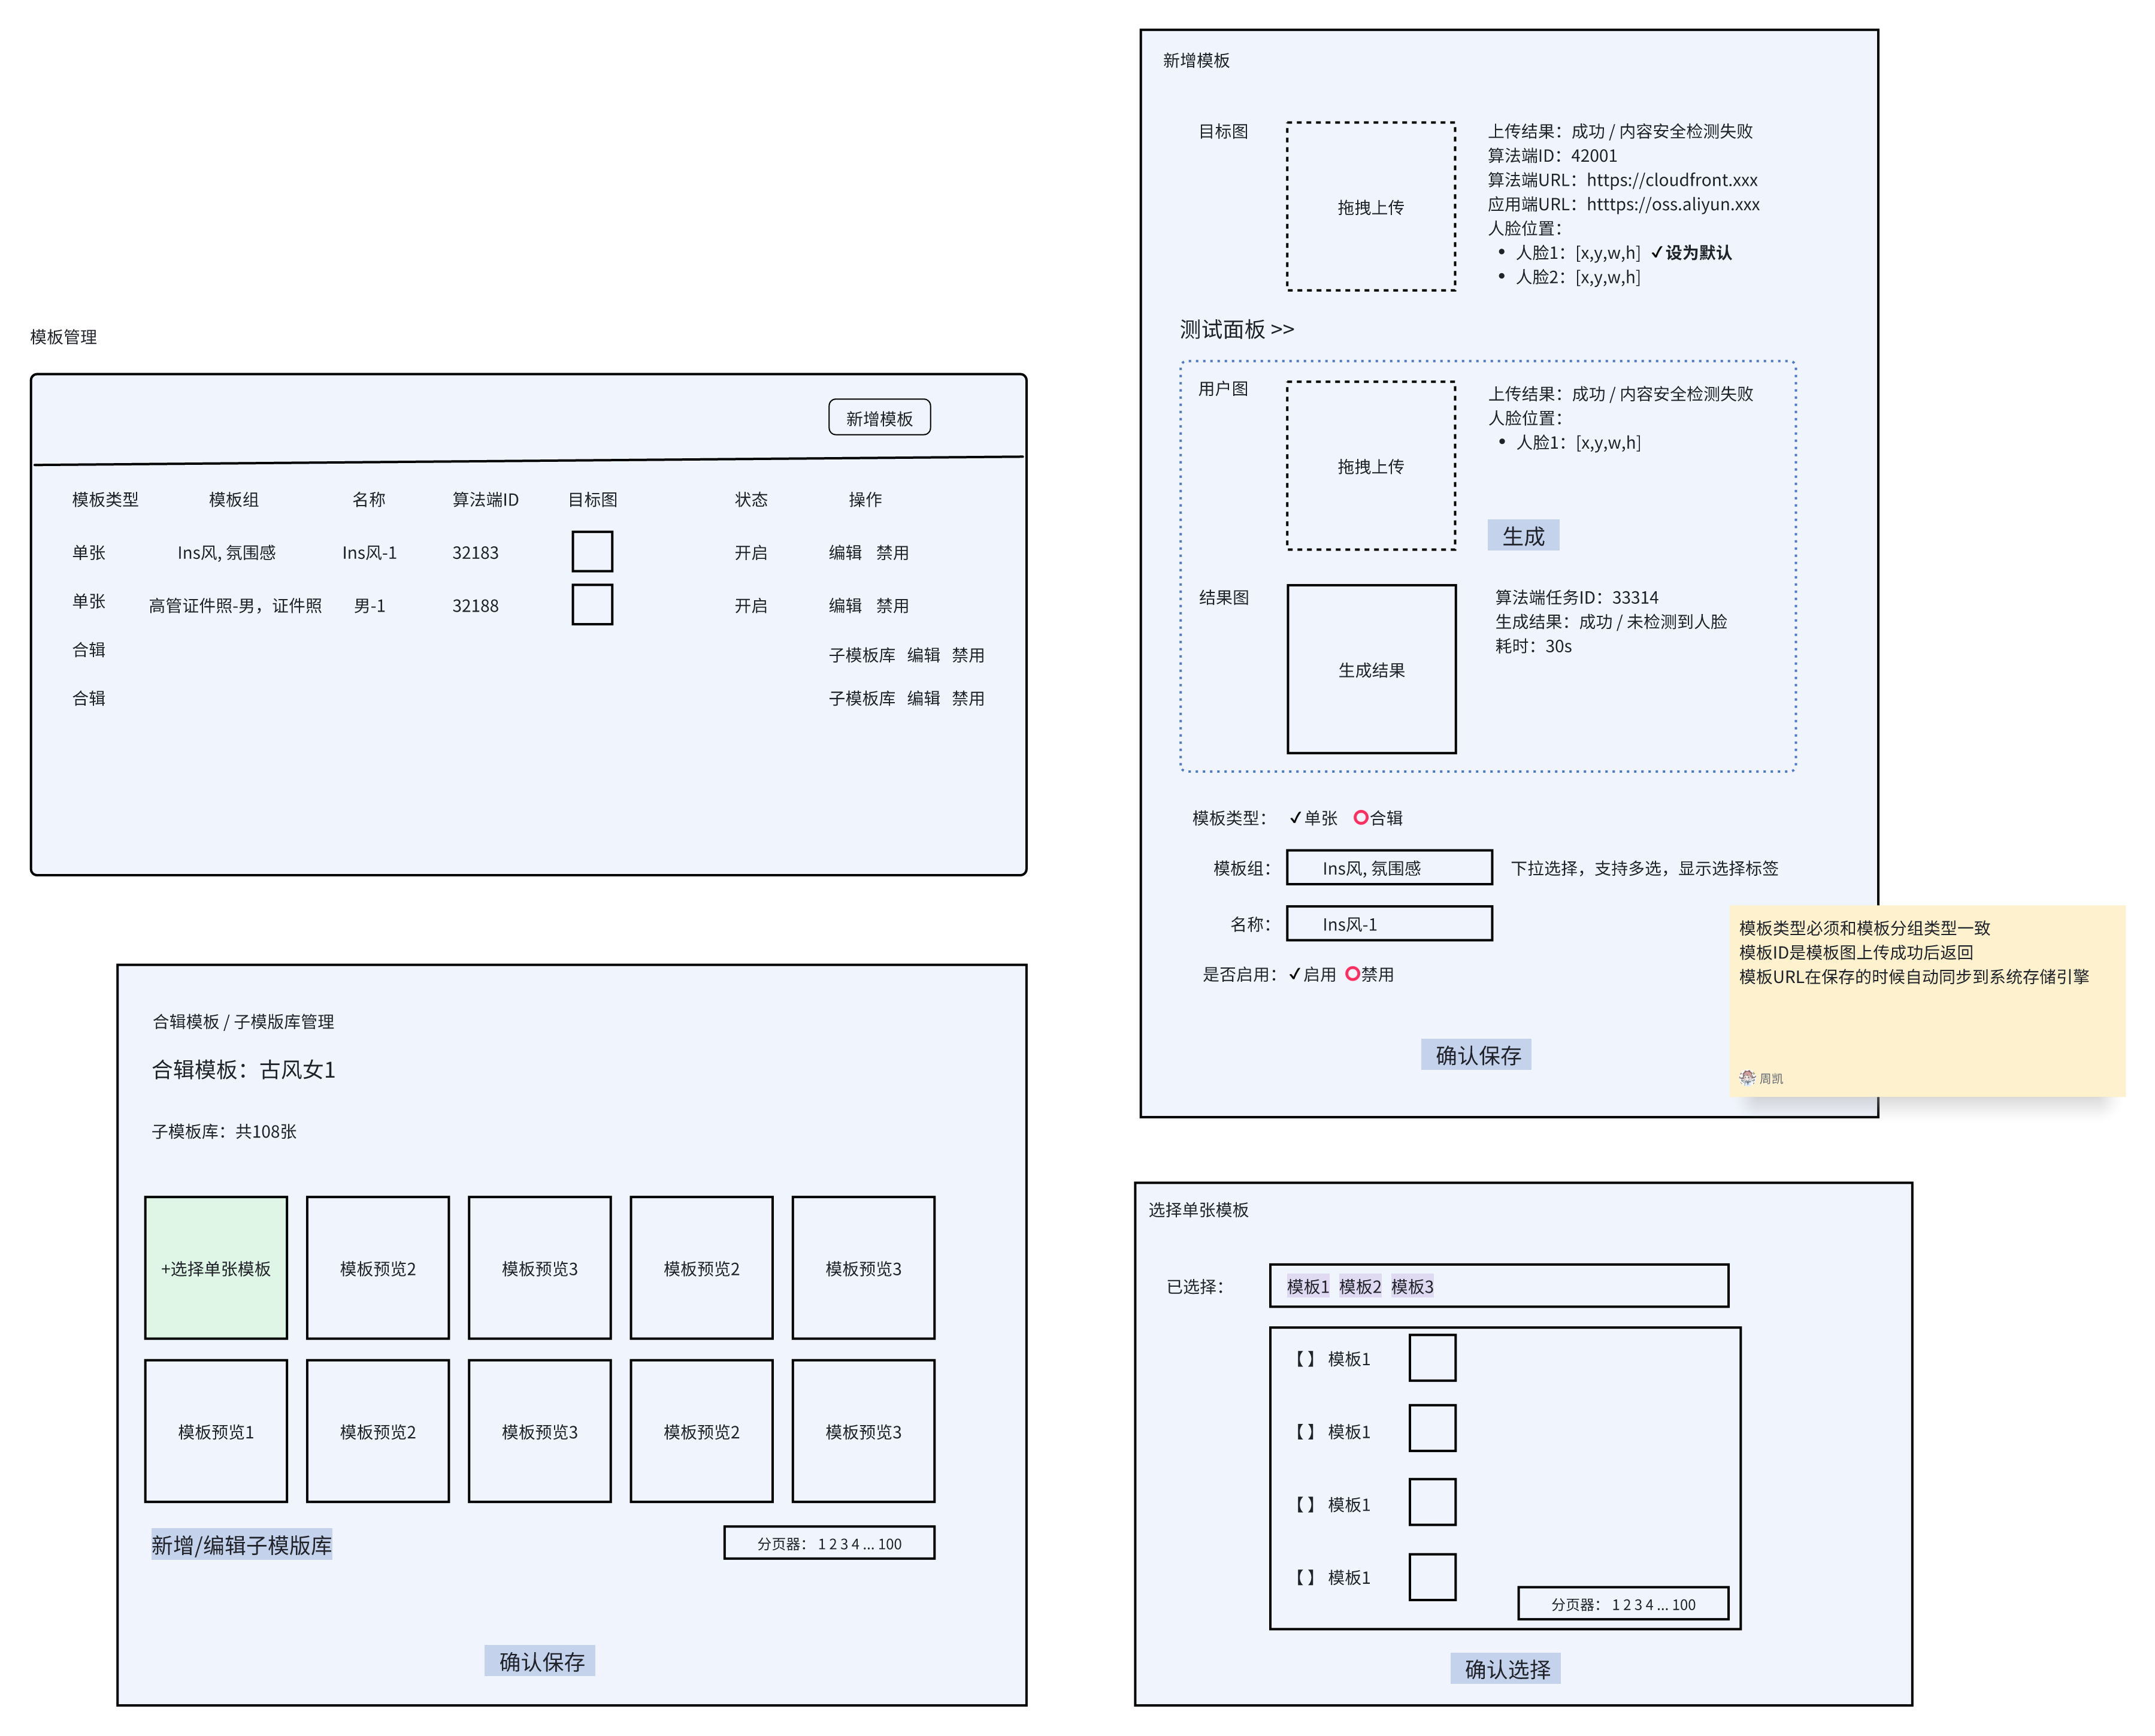Open 子模板库 for the first 合辑 row
Screen dimensions: 2155x1736
point(861,655)
